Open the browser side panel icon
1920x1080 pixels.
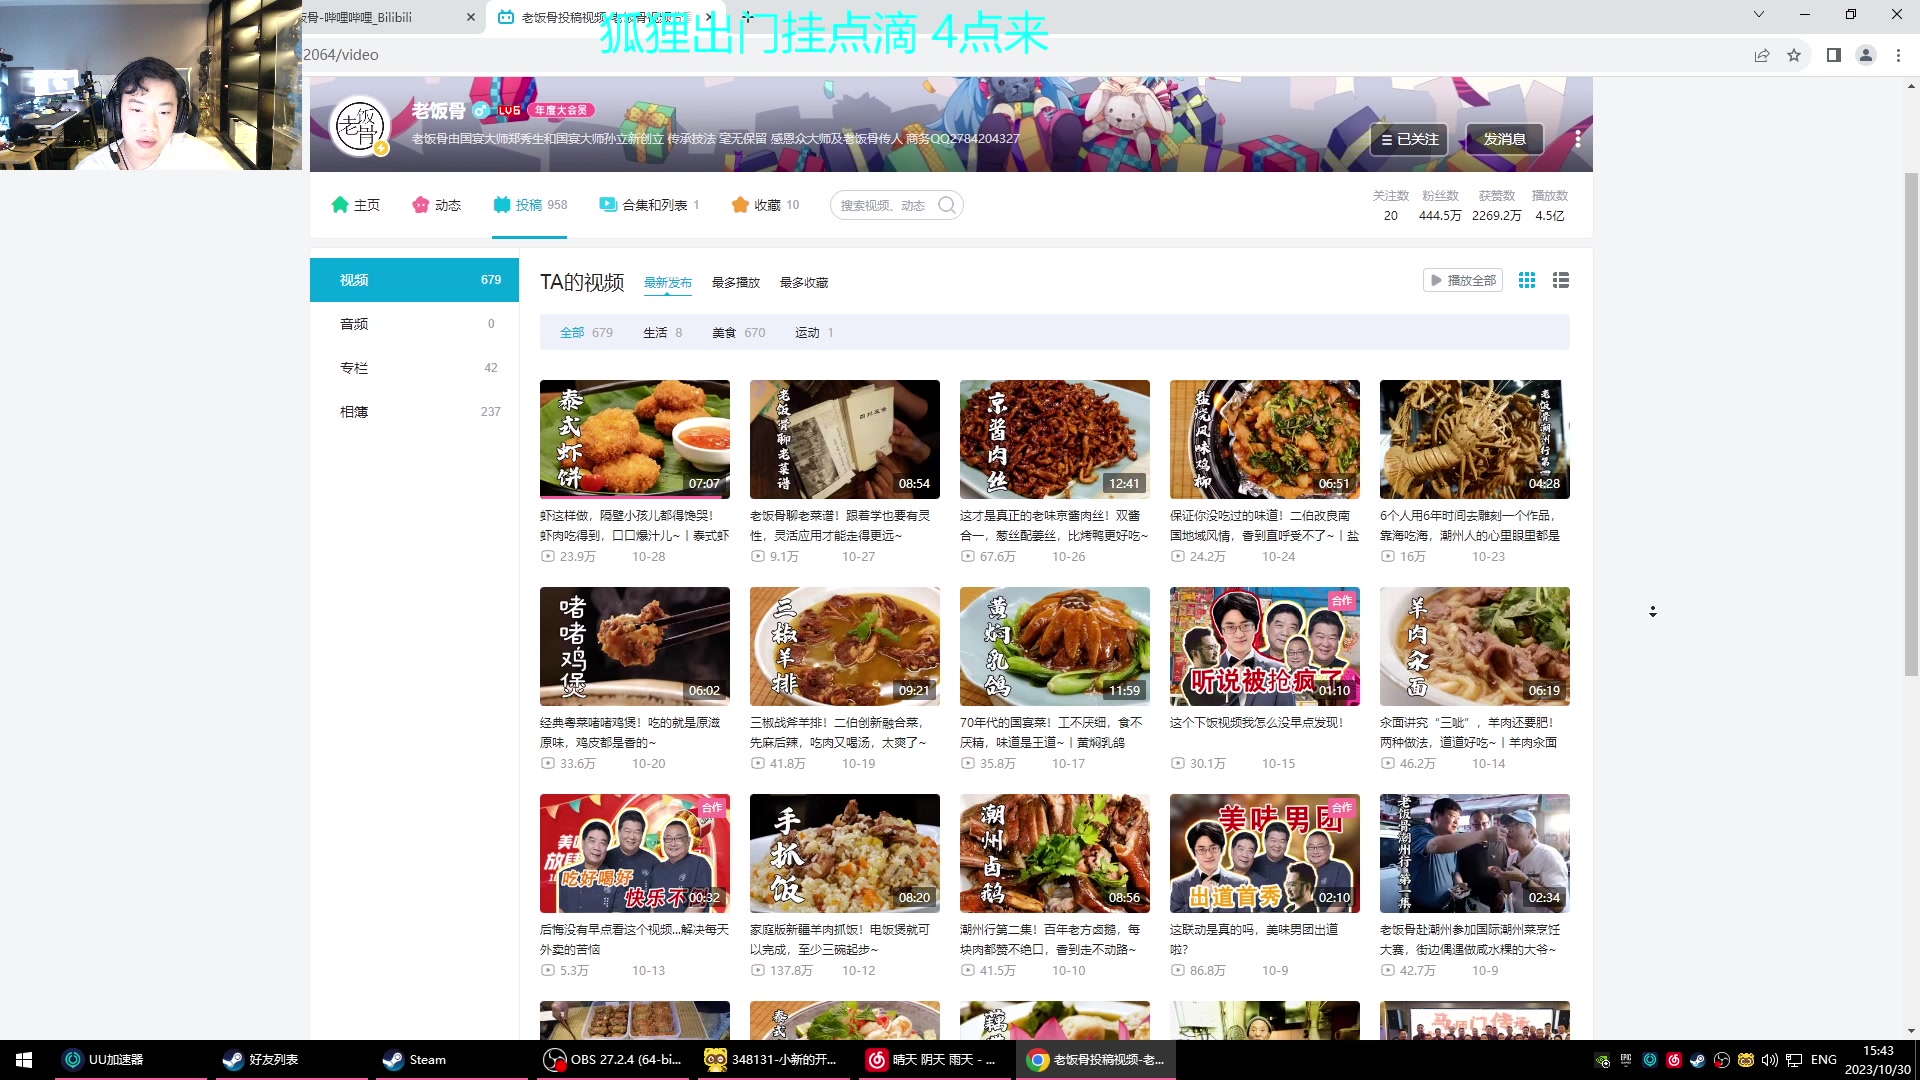(1834, 55)
